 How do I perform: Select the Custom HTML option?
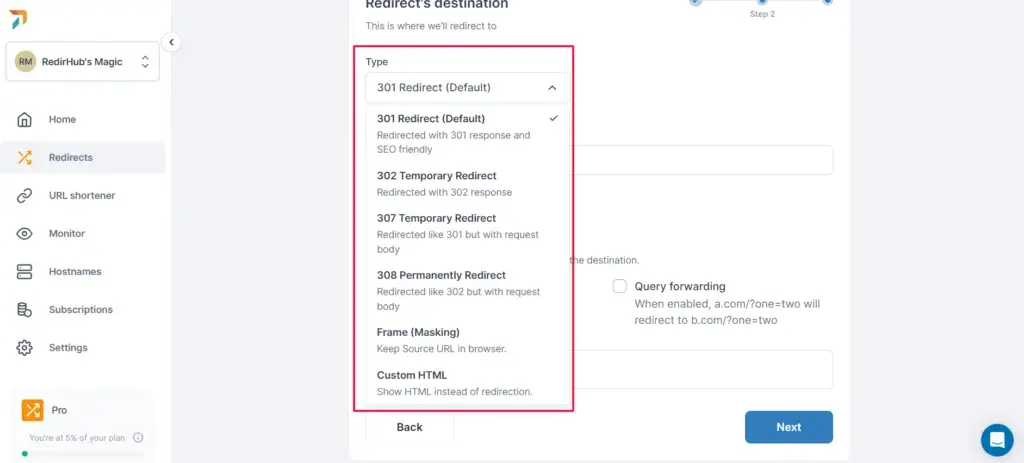pos(467,383)
